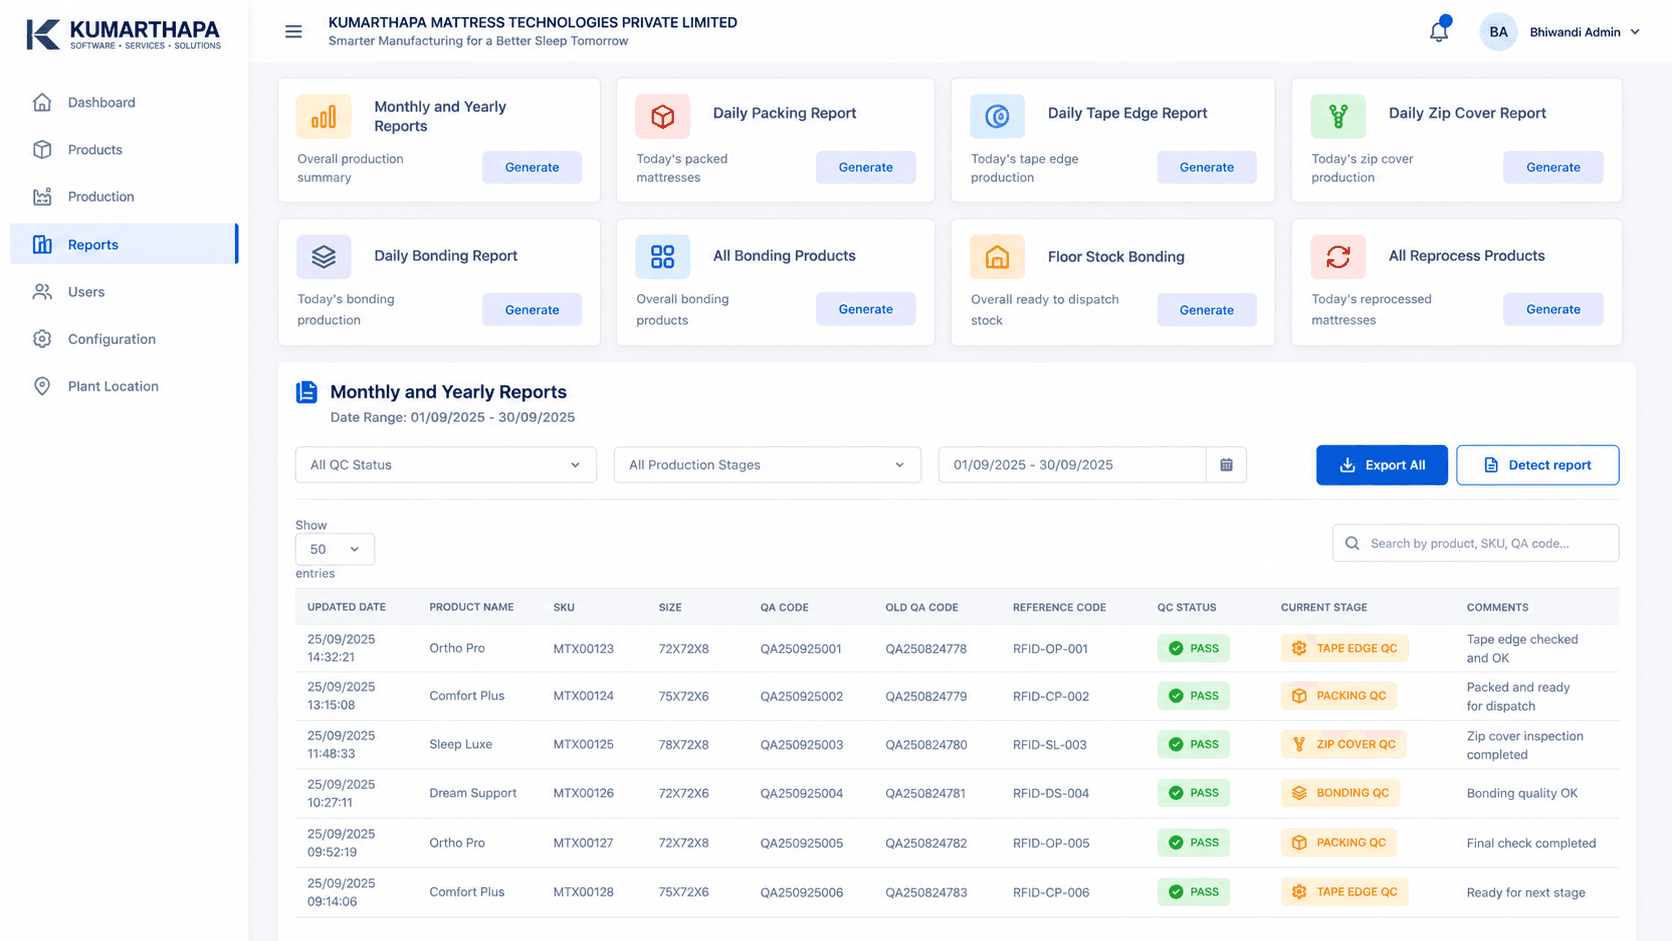
Task: Click the UPDATED DATE column header
Action: coord(346,607)
